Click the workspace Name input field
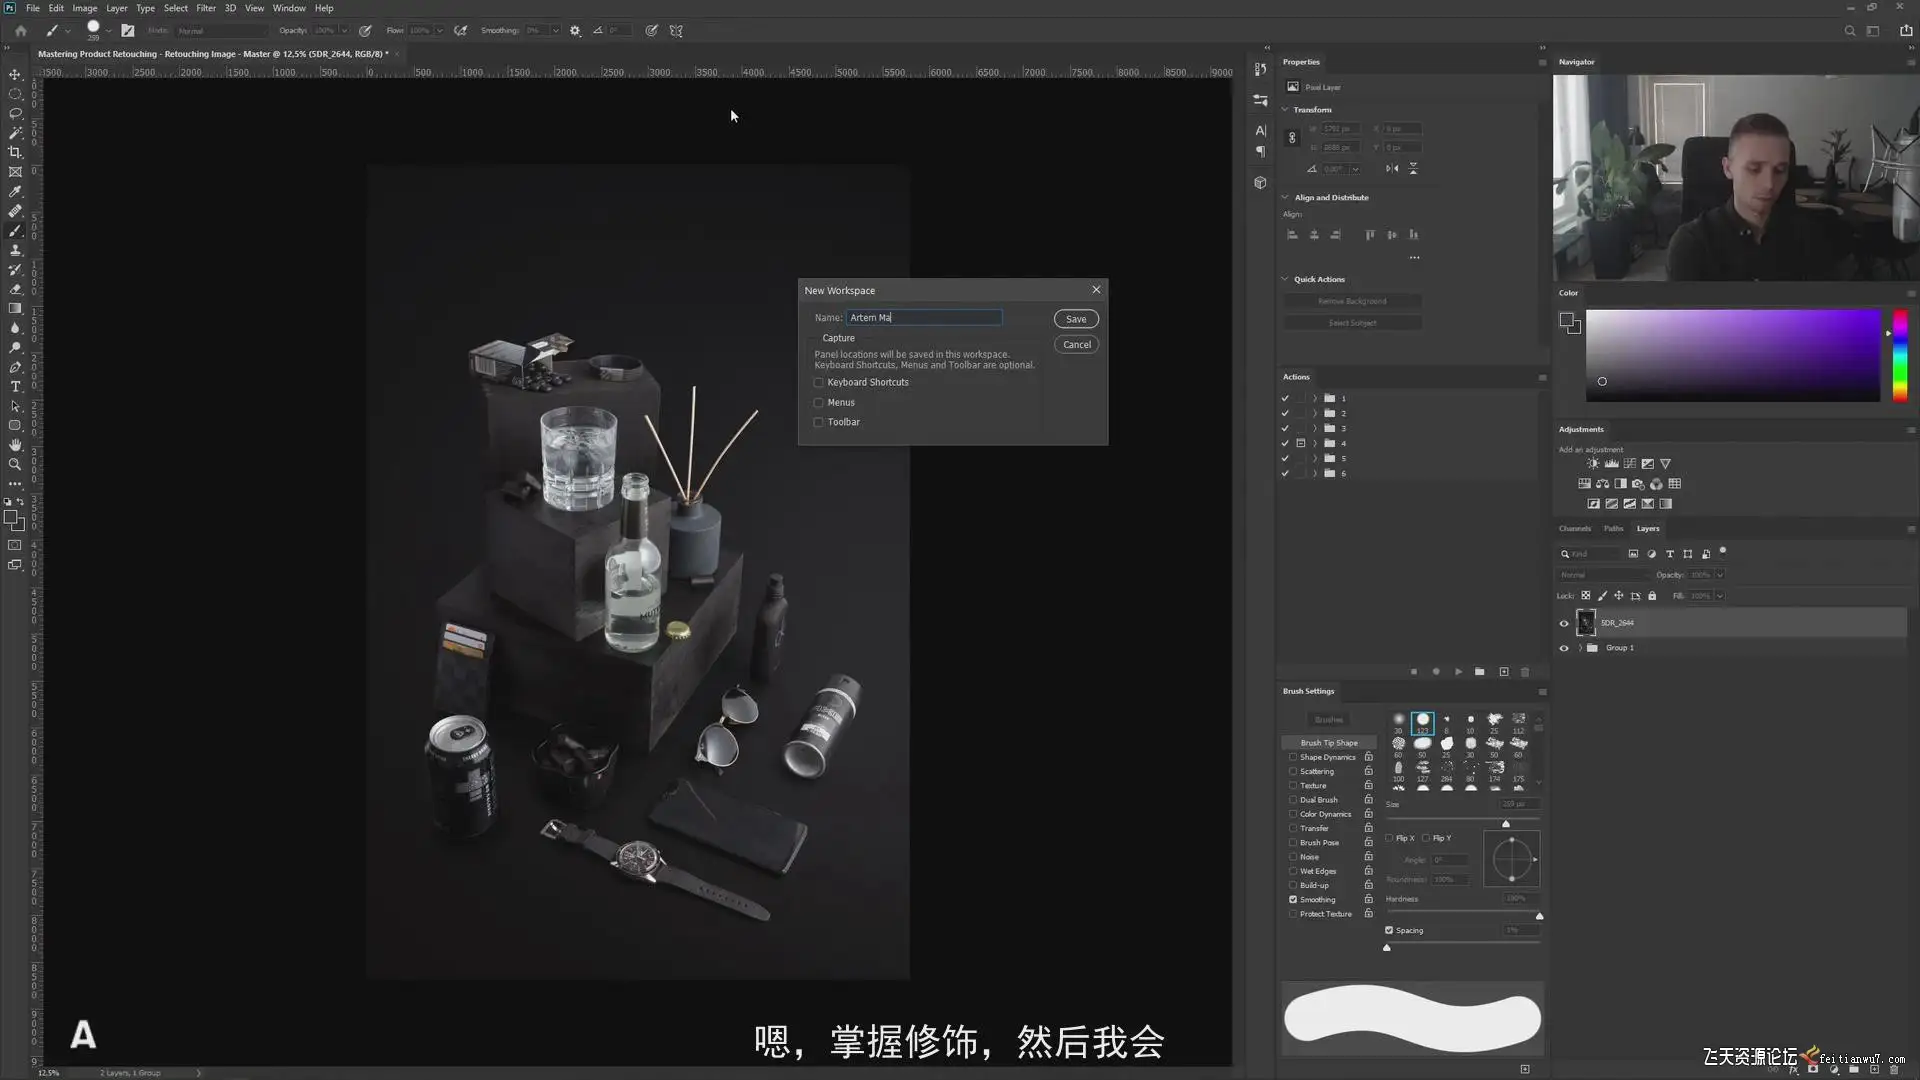 click(923, 318)
